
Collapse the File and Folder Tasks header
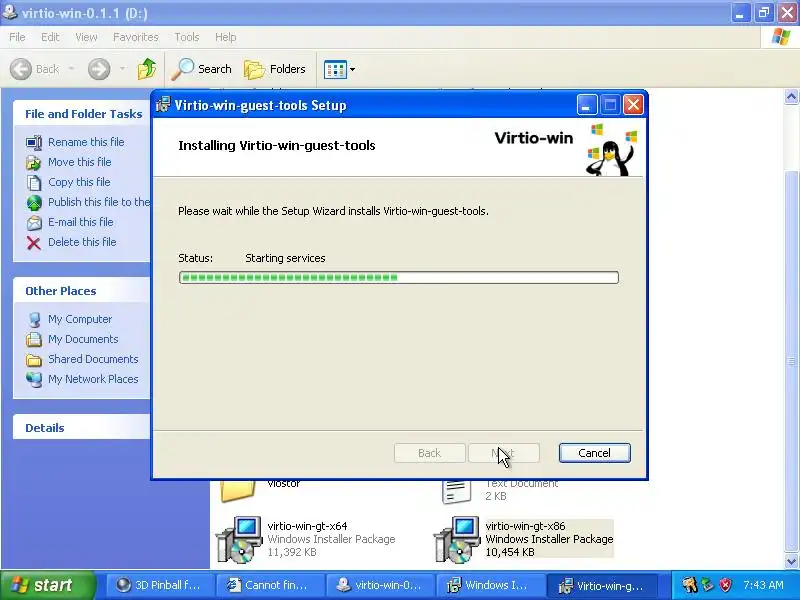(x=82, y=113)
